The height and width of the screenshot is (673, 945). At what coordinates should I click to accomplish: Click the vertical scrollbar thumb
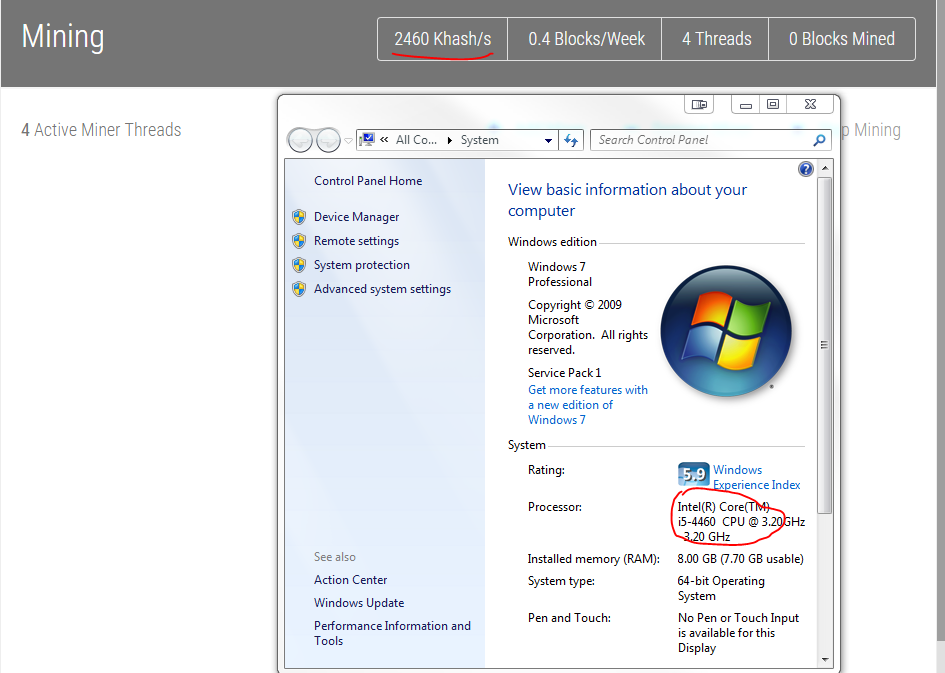[824, 345]
